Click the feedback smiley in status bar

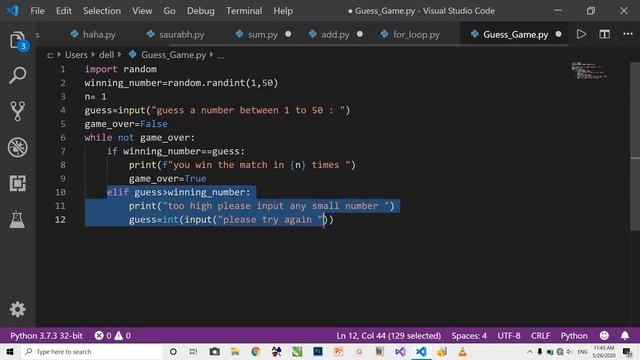(x=604, y=336)
